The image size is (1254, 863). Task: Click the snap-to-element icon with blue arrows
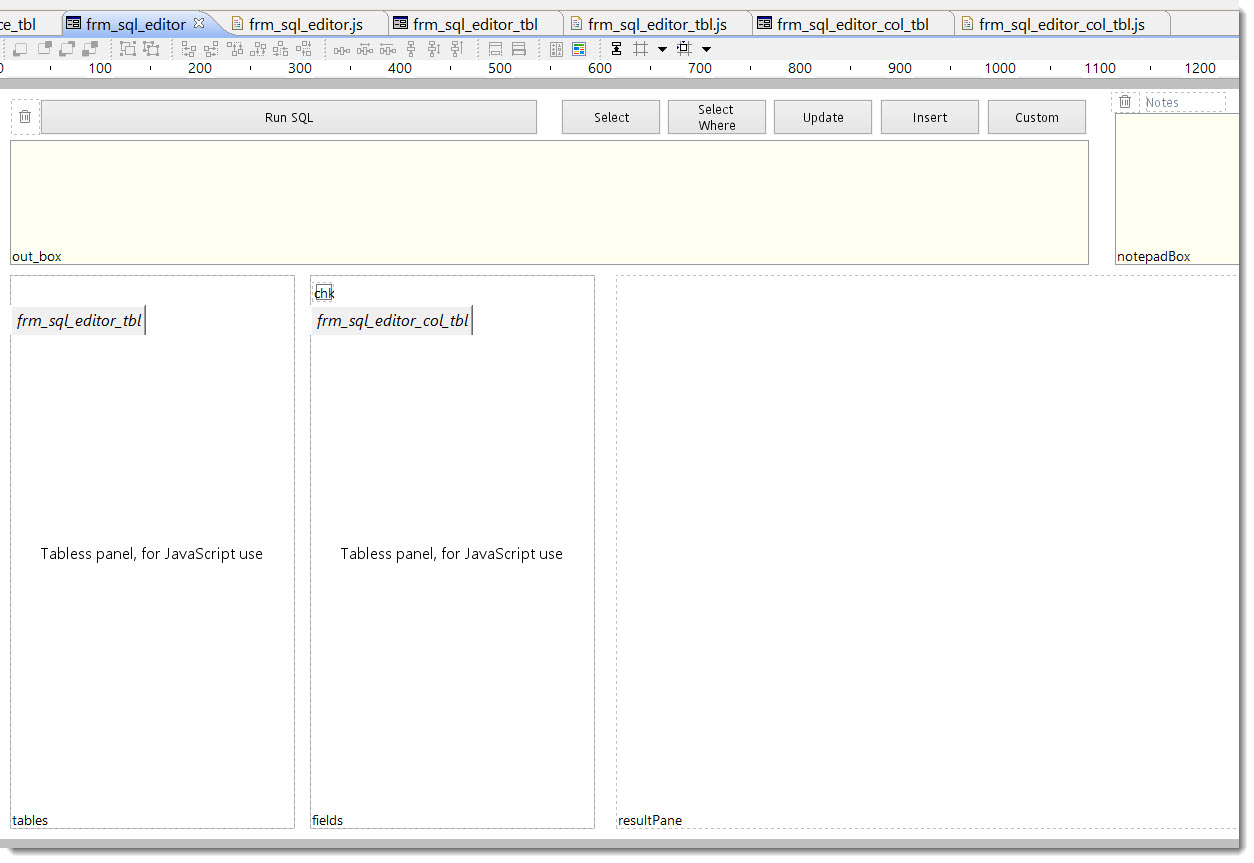click(x=683, y=49)
